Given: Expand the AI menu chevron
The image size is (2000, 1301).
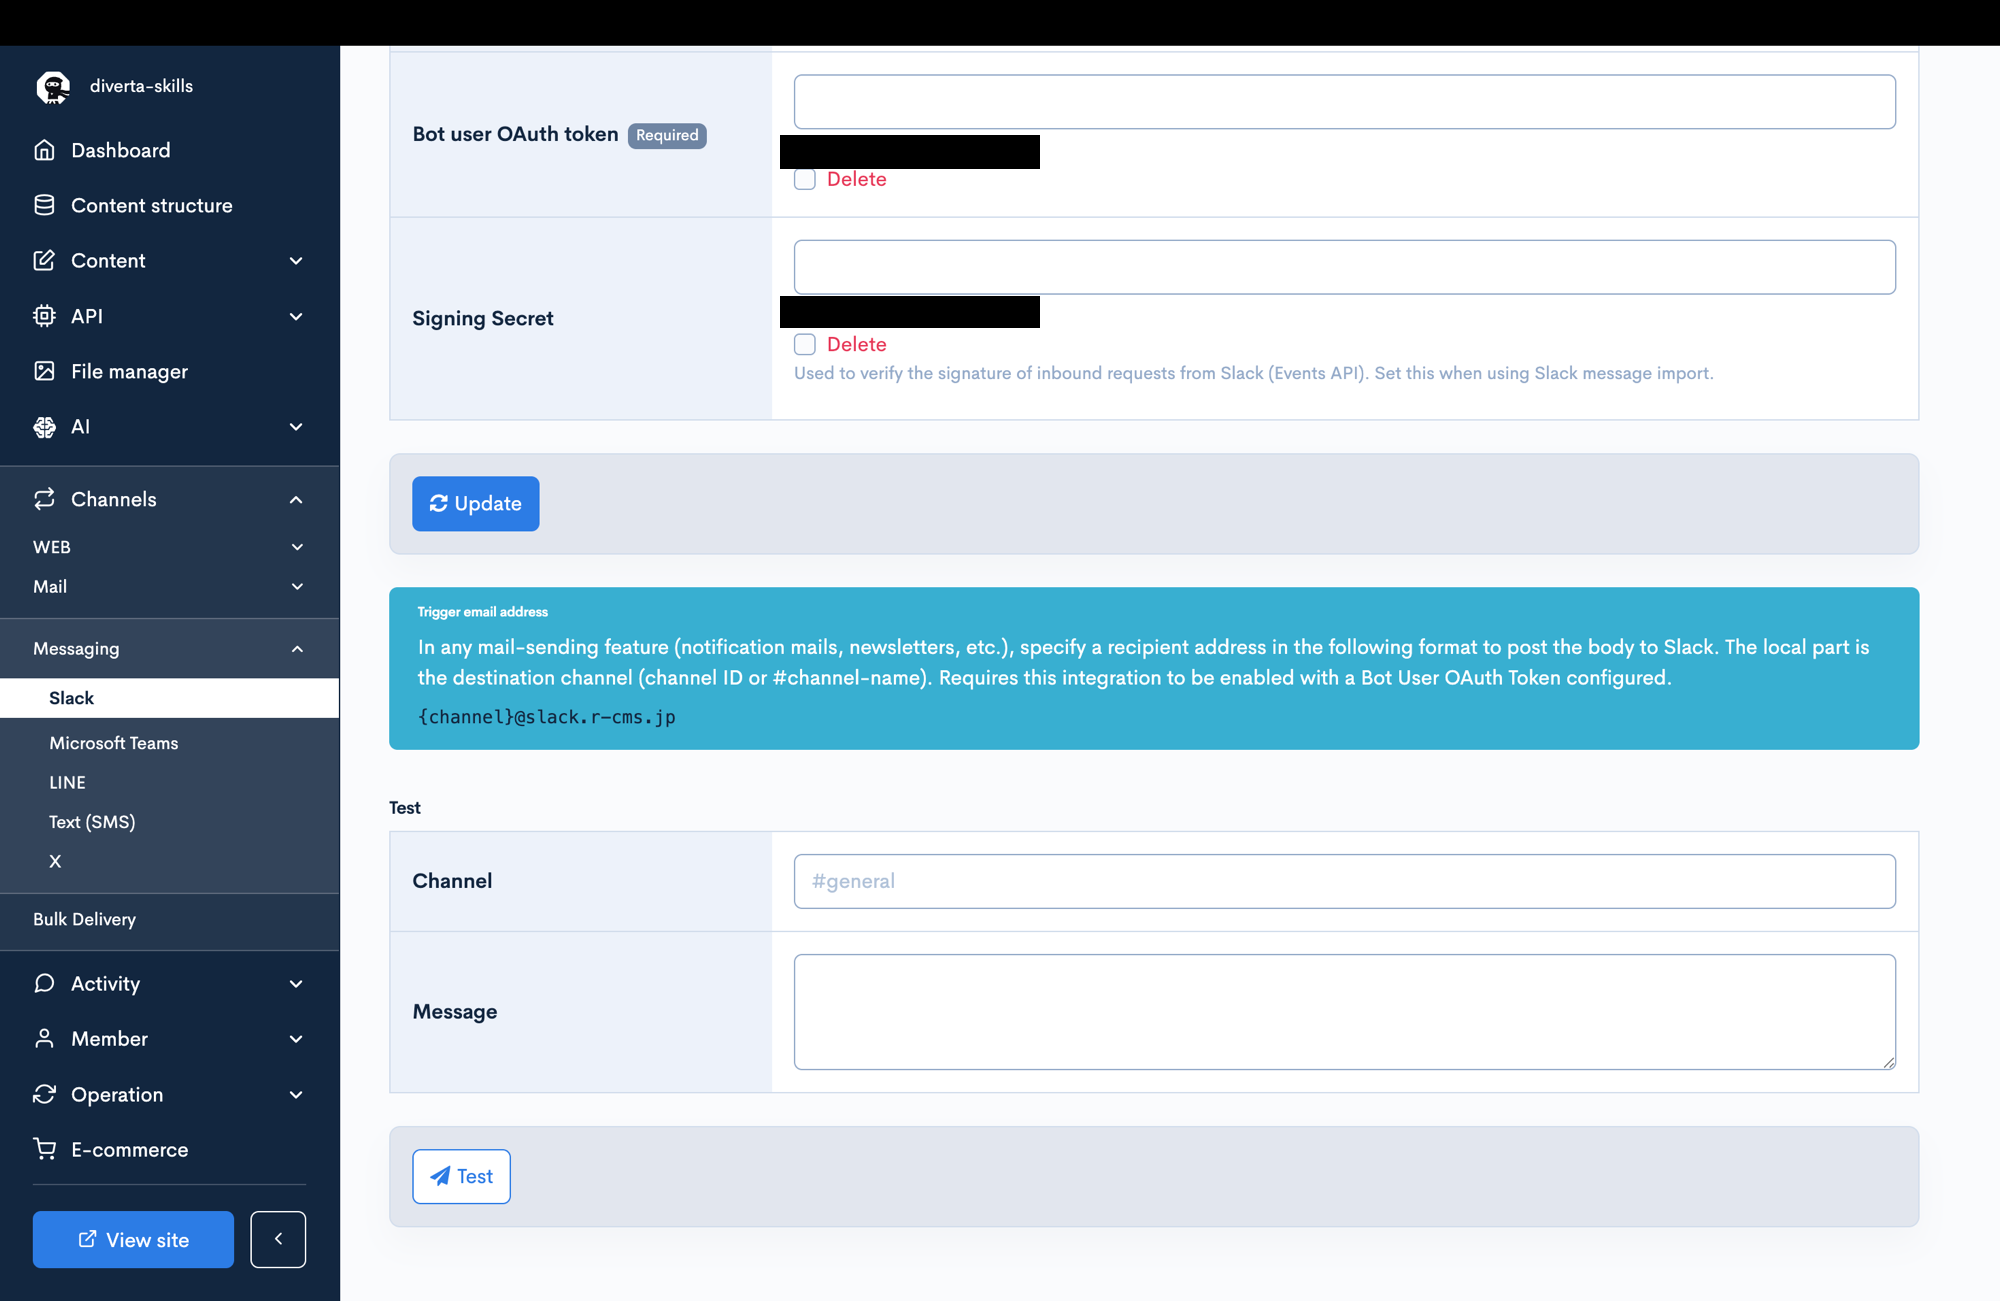Looking at the screenshot, I should [296, 427].
